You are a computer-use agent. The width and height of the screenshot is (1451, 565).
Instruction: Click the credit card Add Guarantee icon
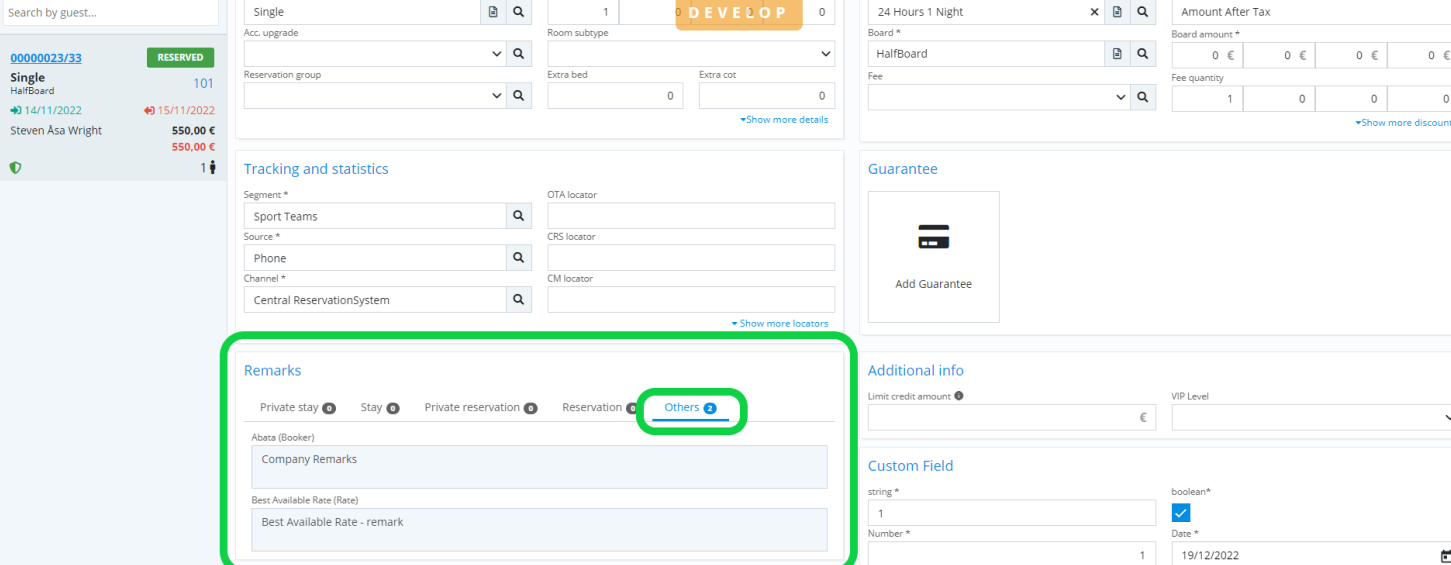[933, 238]
